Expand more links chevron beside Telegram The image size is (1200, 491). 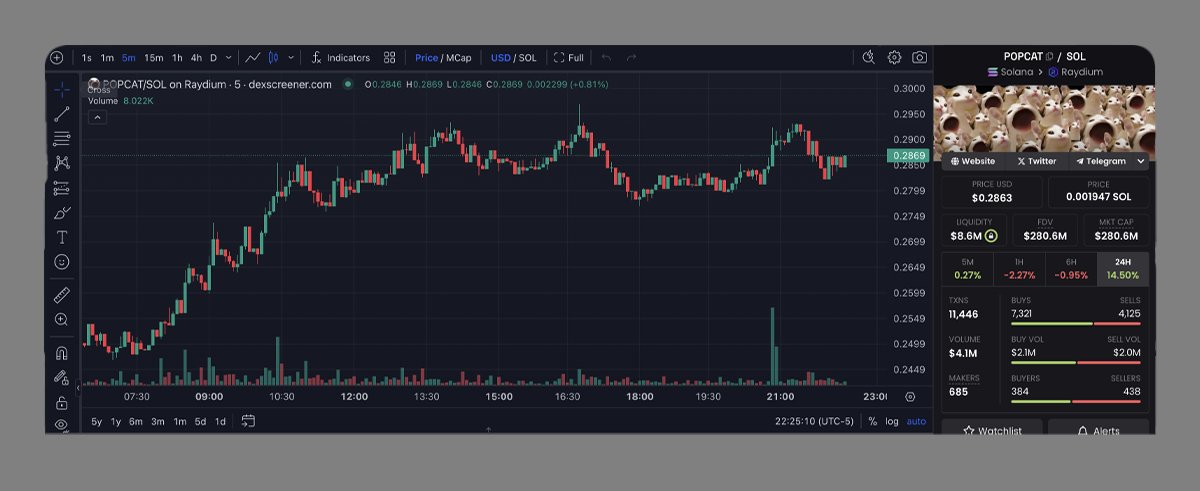[1140, 161]
